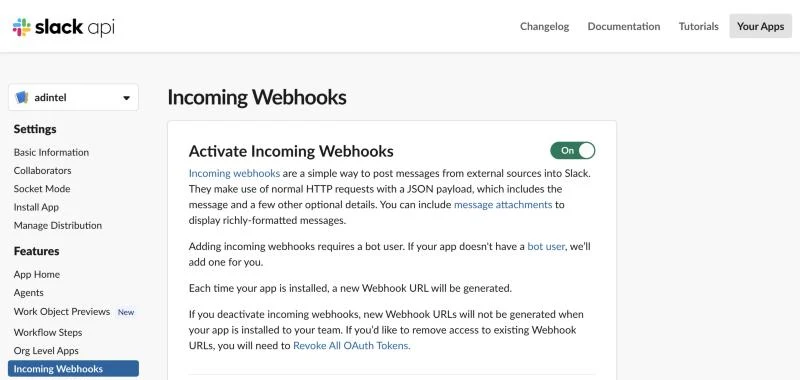Click the slack api wordmark
The width and height of the screenshot is (800, 380).
click(74, 27)
